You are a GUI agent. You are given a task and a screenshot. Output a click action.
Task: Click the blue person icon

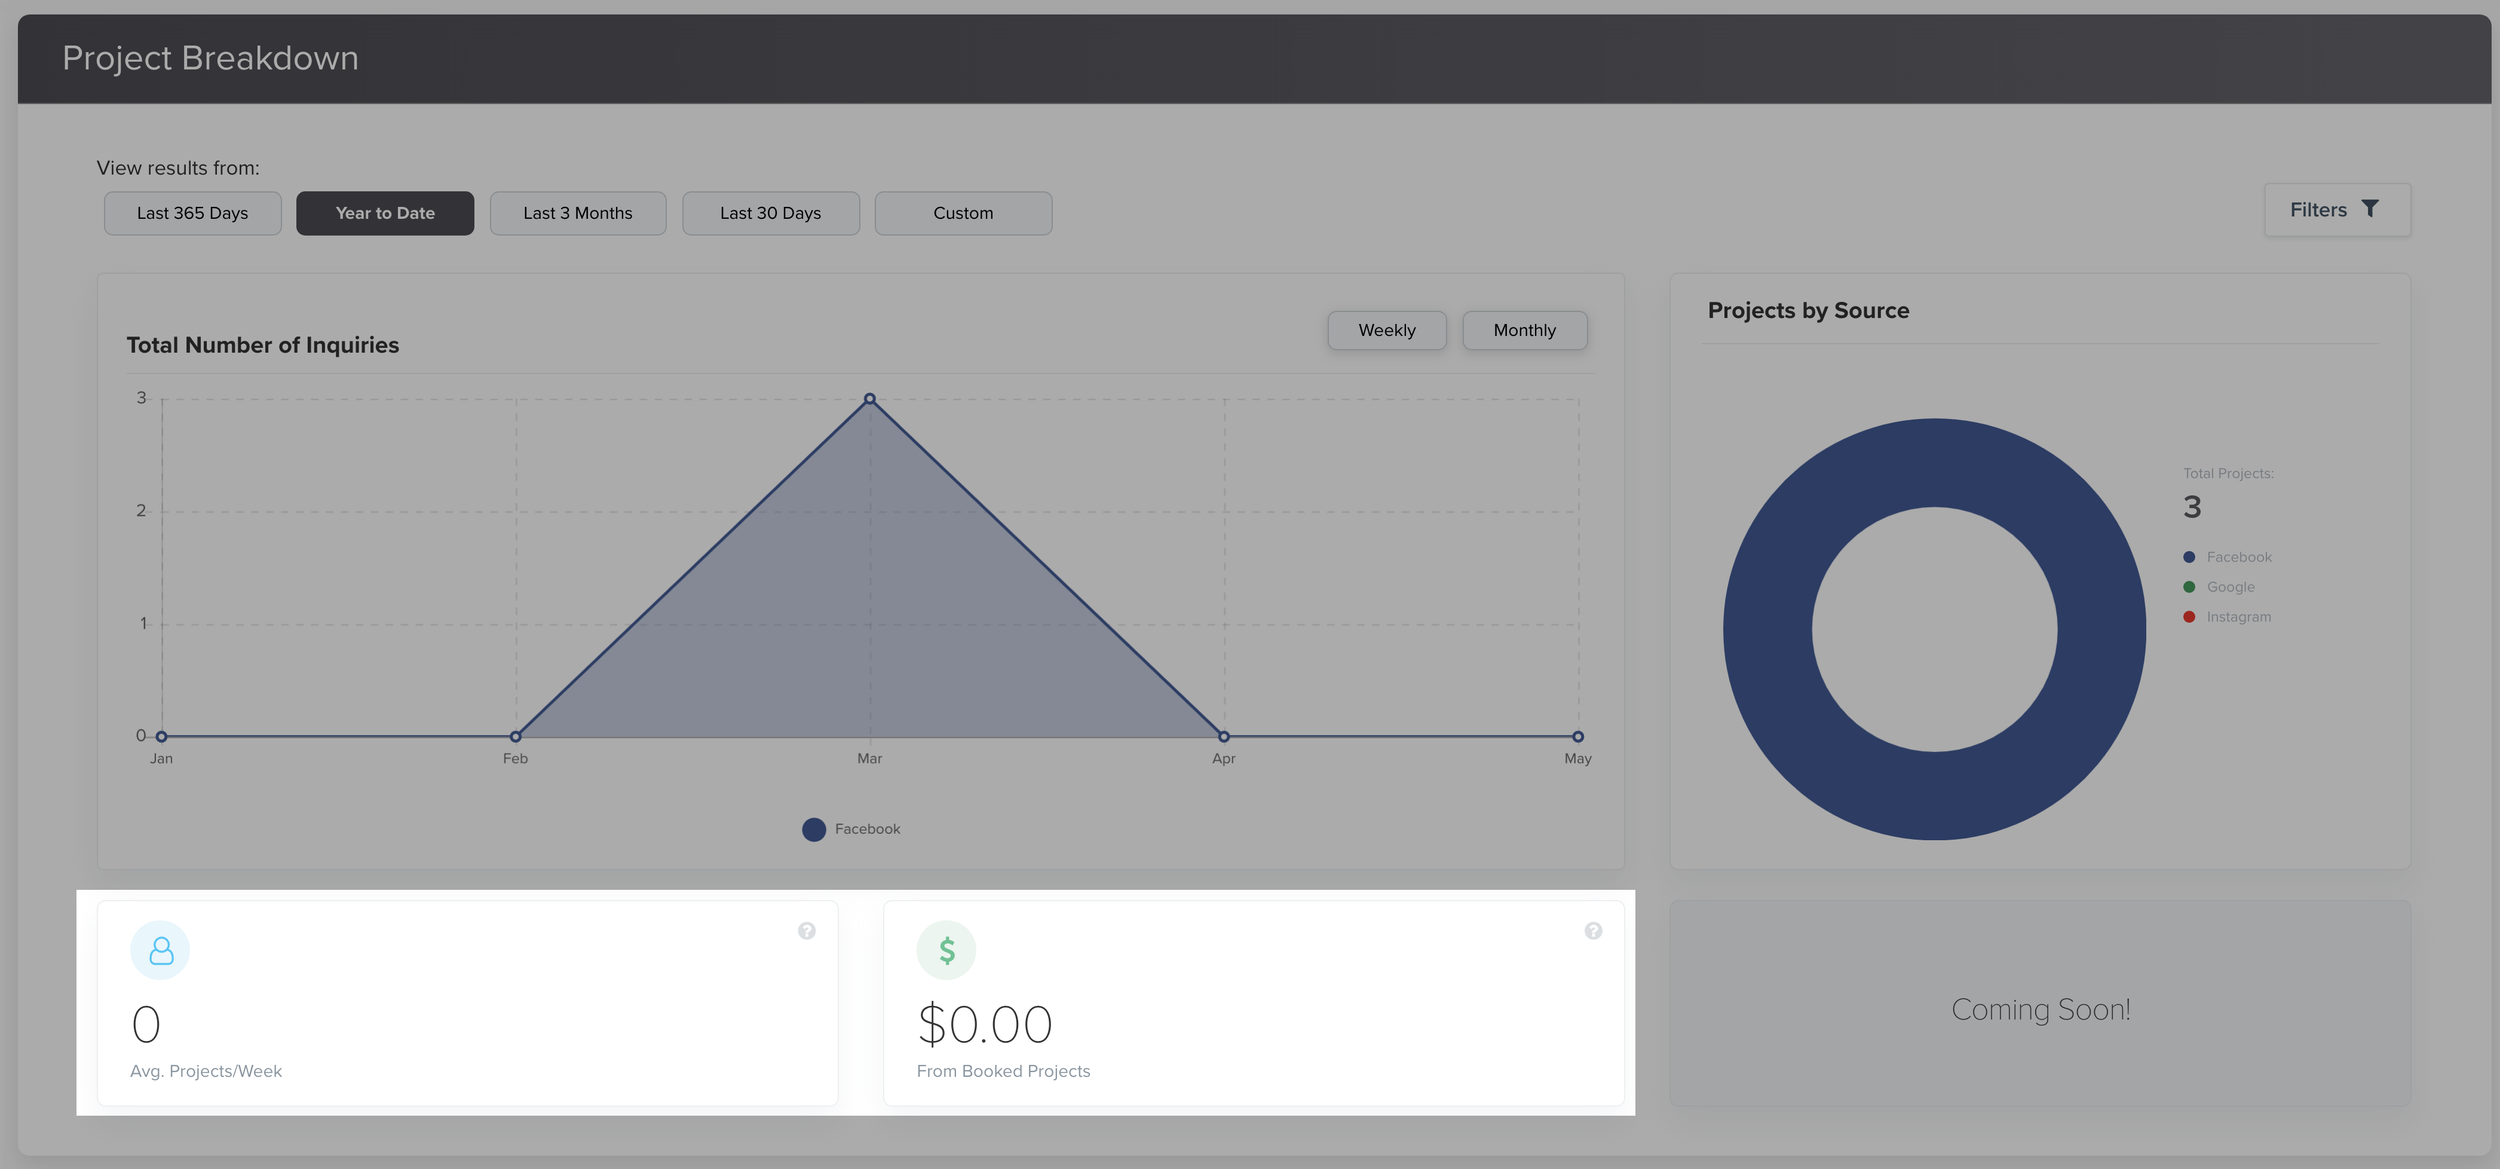(x=160, y=950)
